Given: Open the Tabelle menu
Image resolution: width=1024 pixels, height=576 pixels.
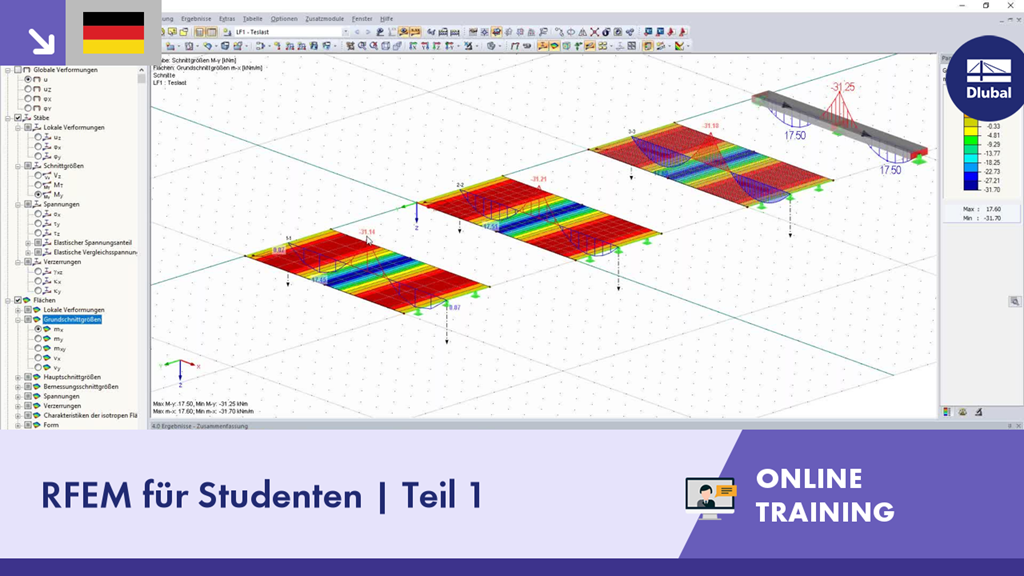Looking at the screenshot, I should pos(253,19).
